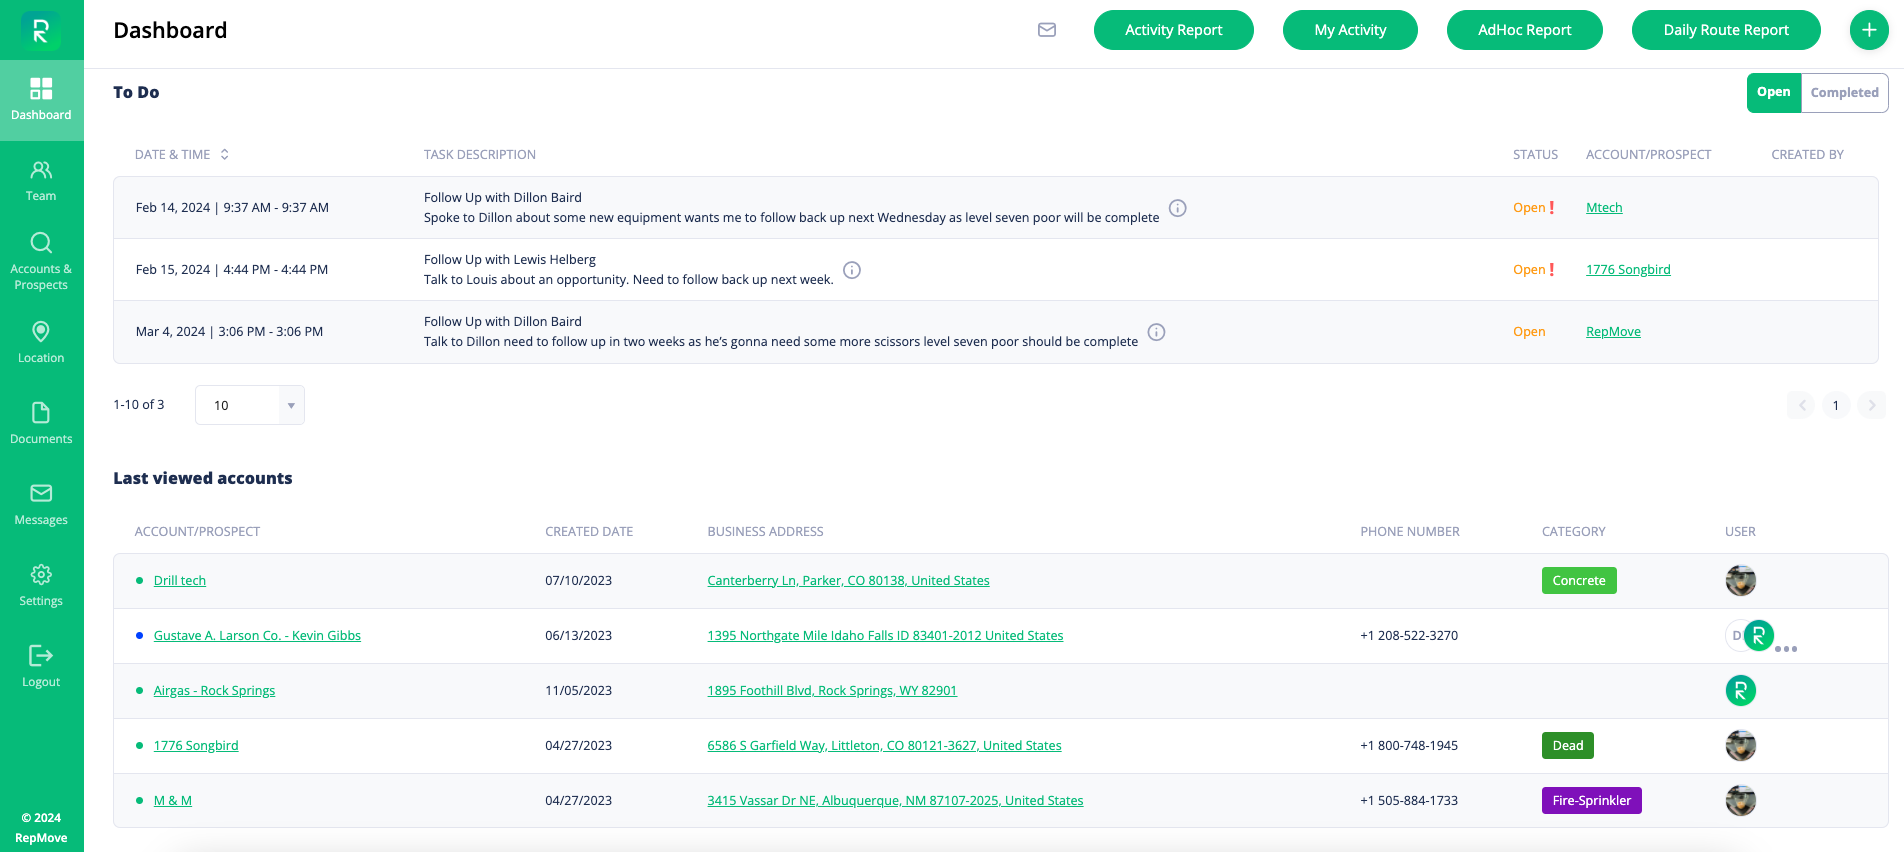
Task: Open the Team sidebar icon
Action: click(41, 170)
